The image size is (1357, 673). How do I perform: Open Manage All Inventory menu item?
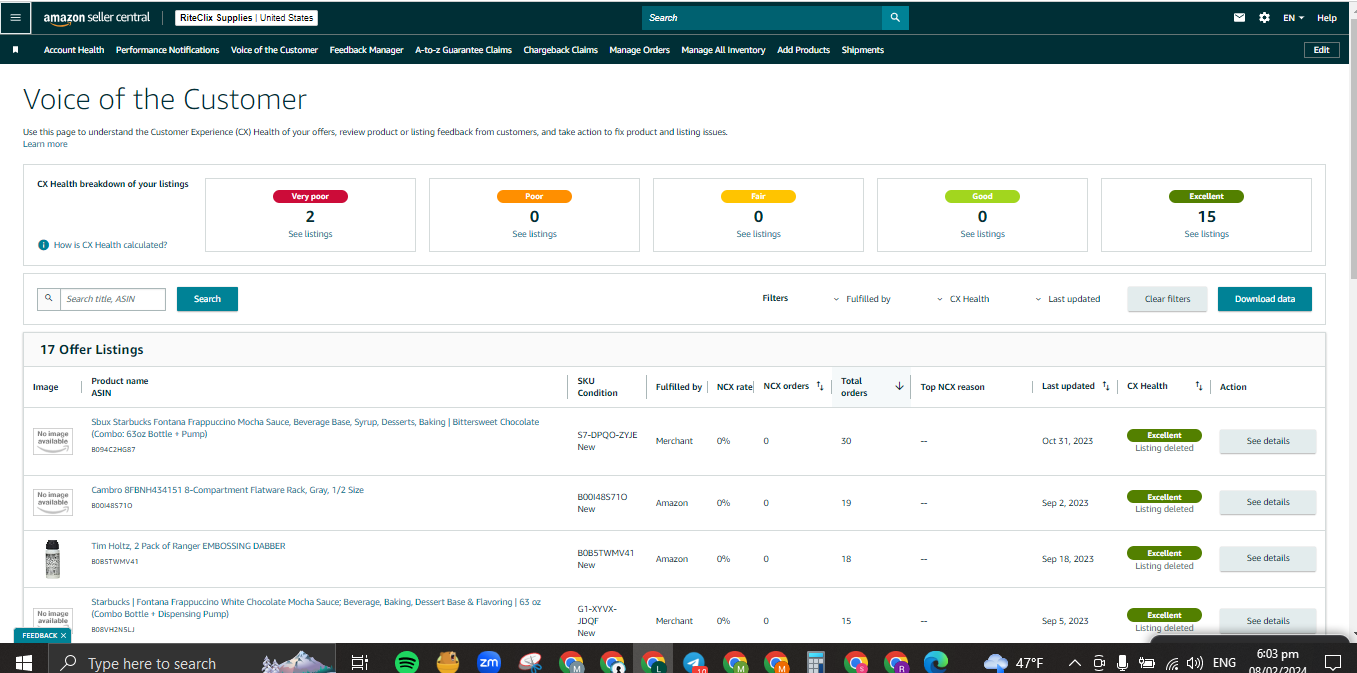(x=724, y=50)
